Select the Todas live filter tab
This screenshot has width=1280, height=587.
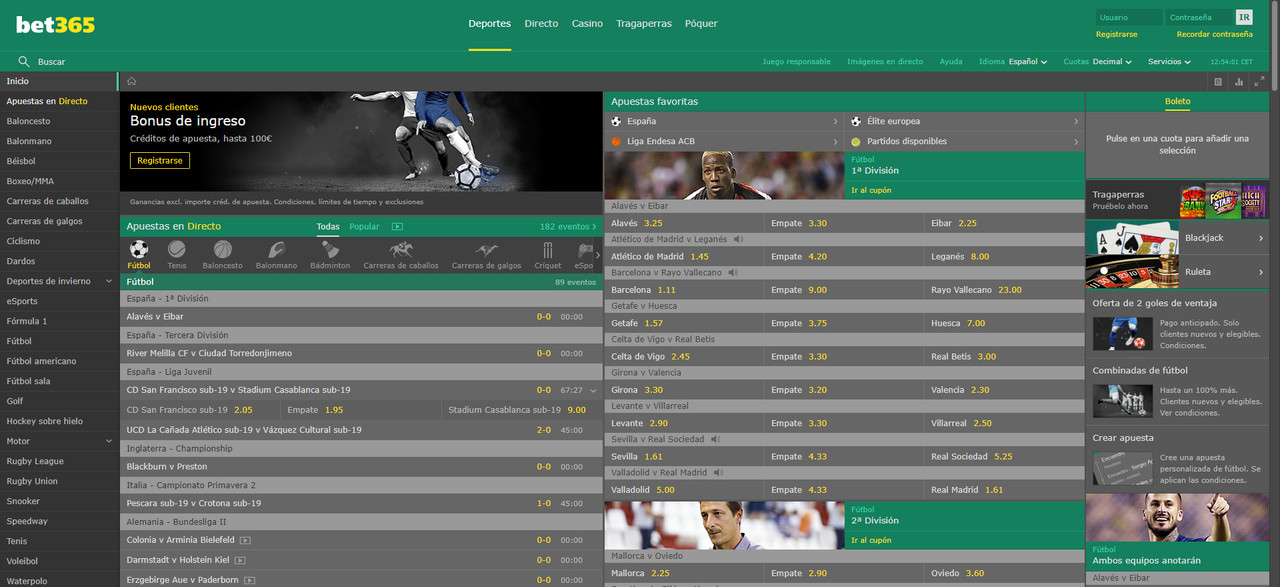[x=328, y=227]
